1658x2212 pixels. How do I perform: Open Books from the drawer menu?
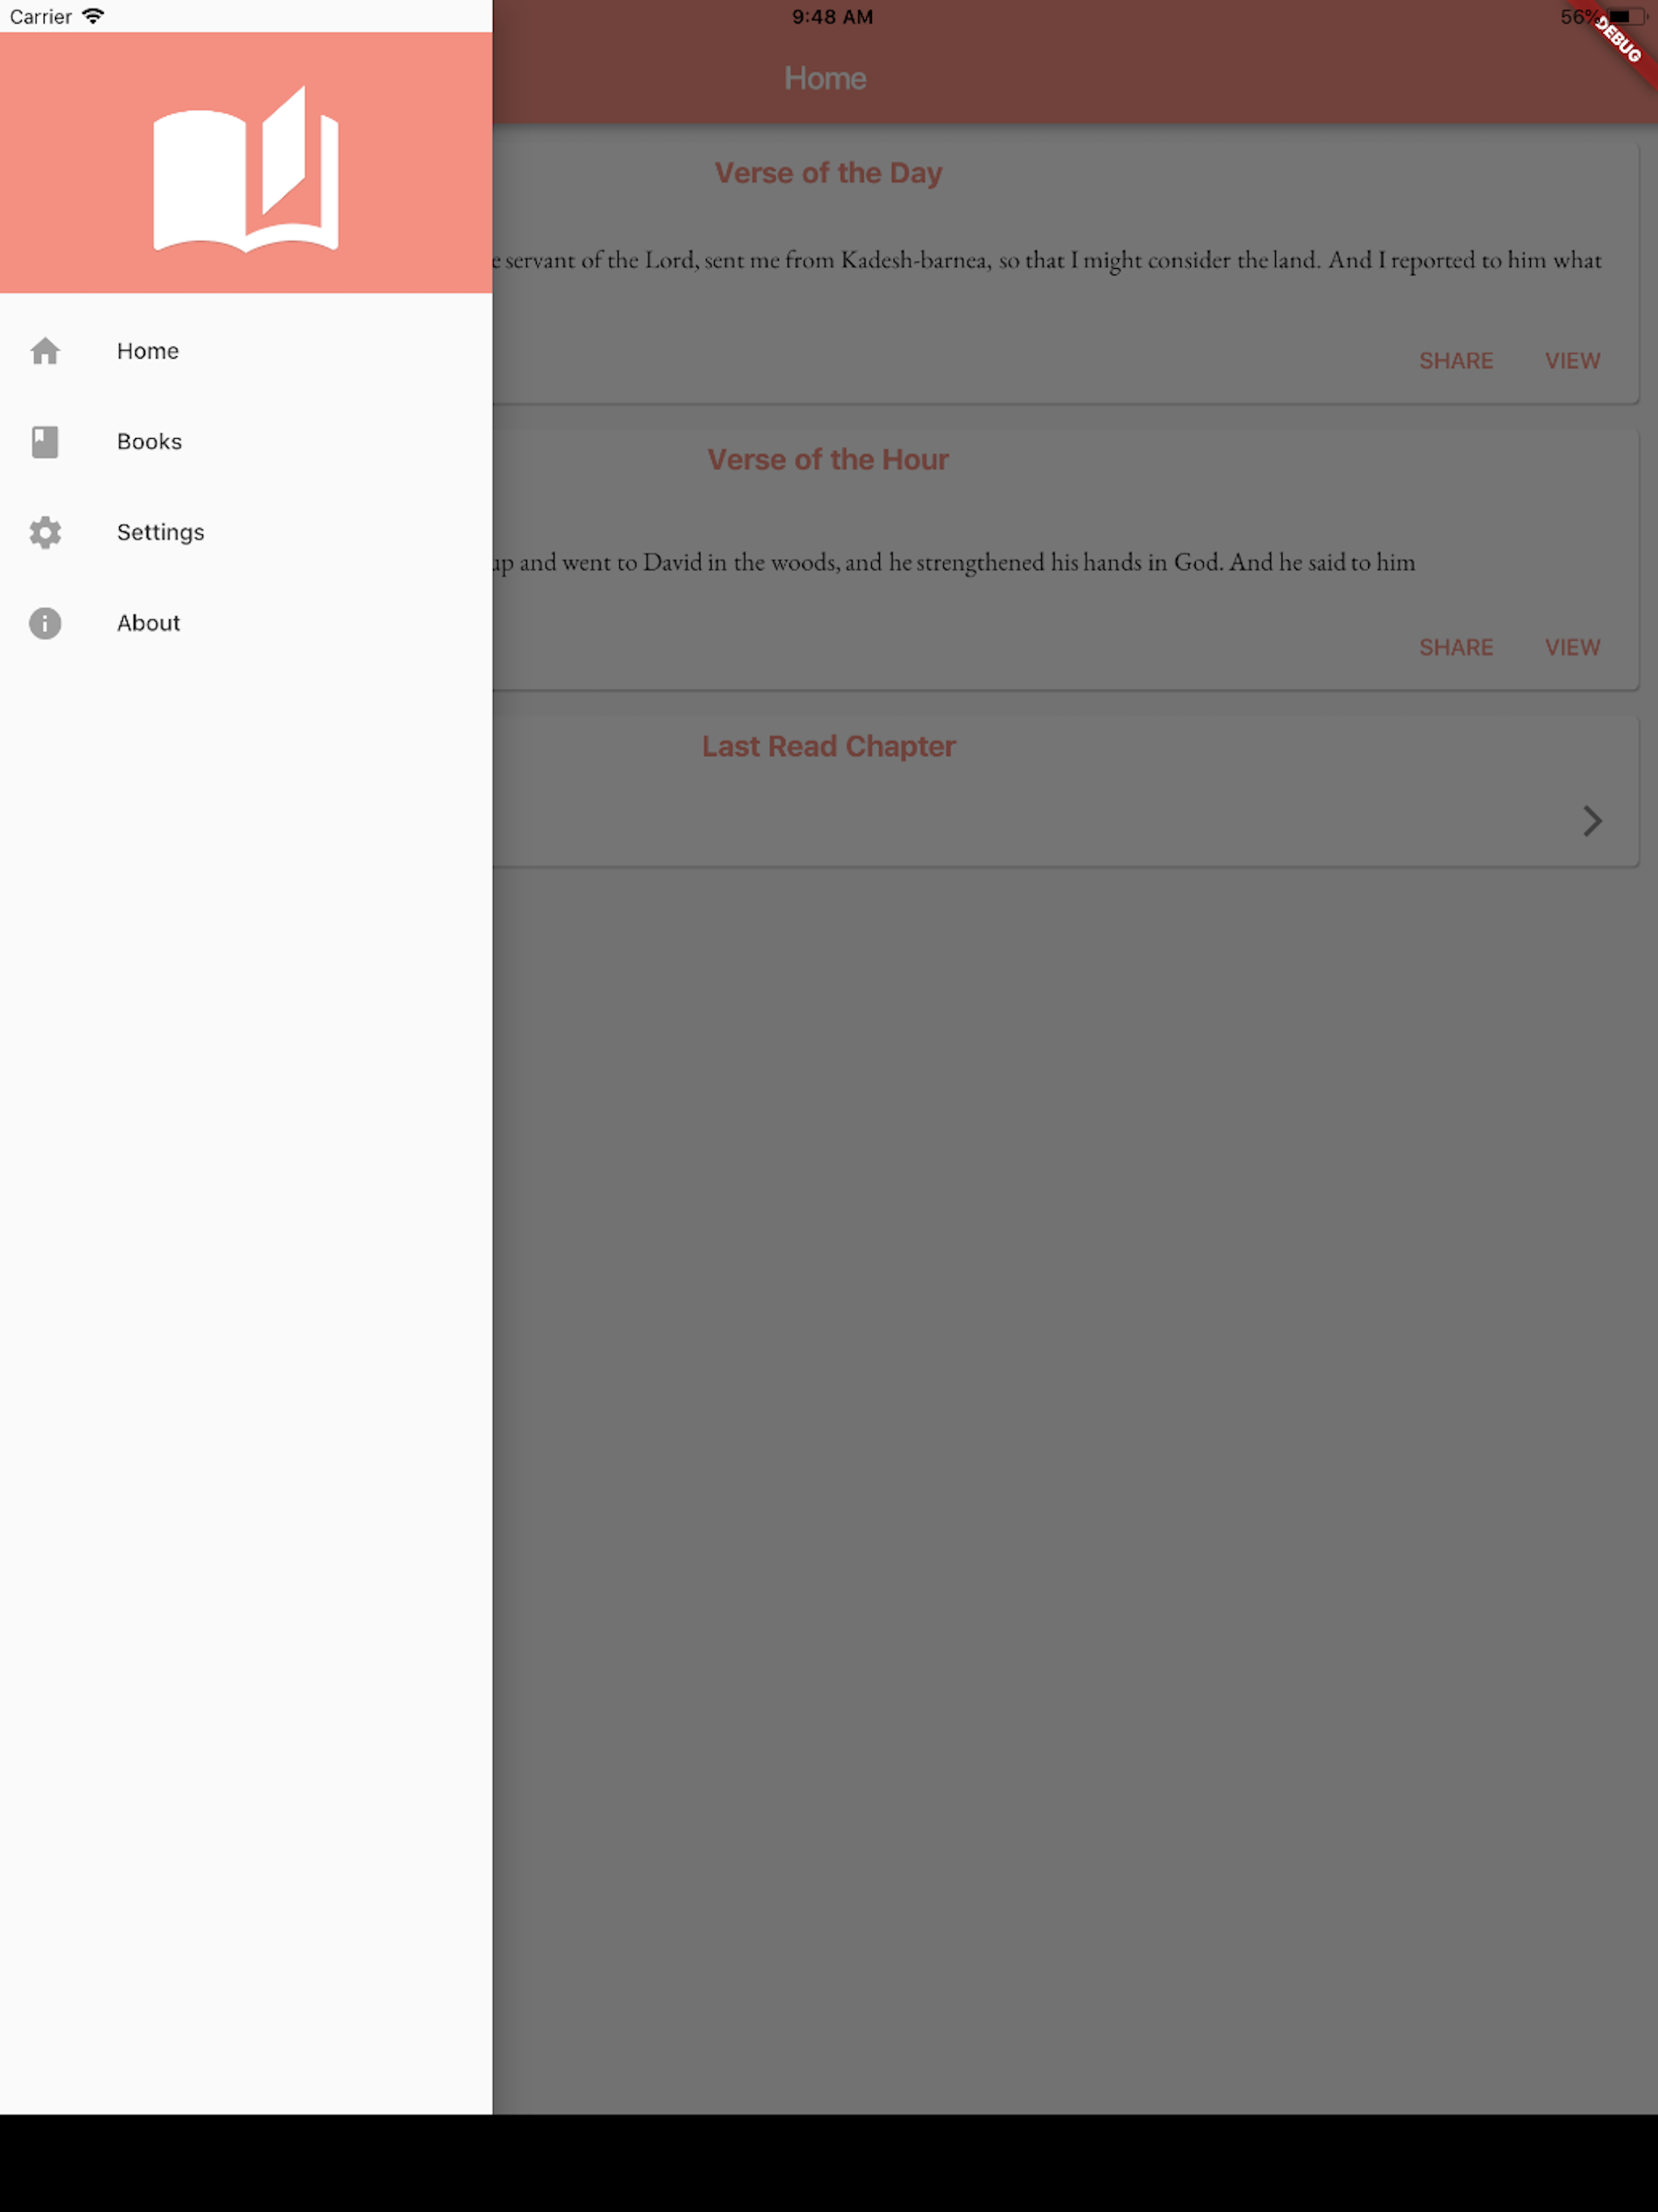point(246,441)
